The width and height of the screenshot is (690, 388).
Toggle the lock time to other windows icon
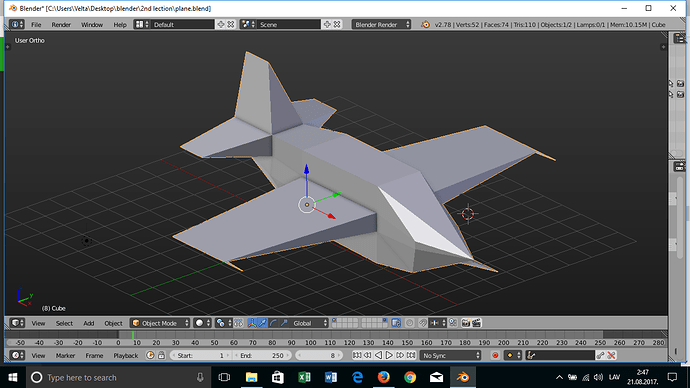(161, 355)
